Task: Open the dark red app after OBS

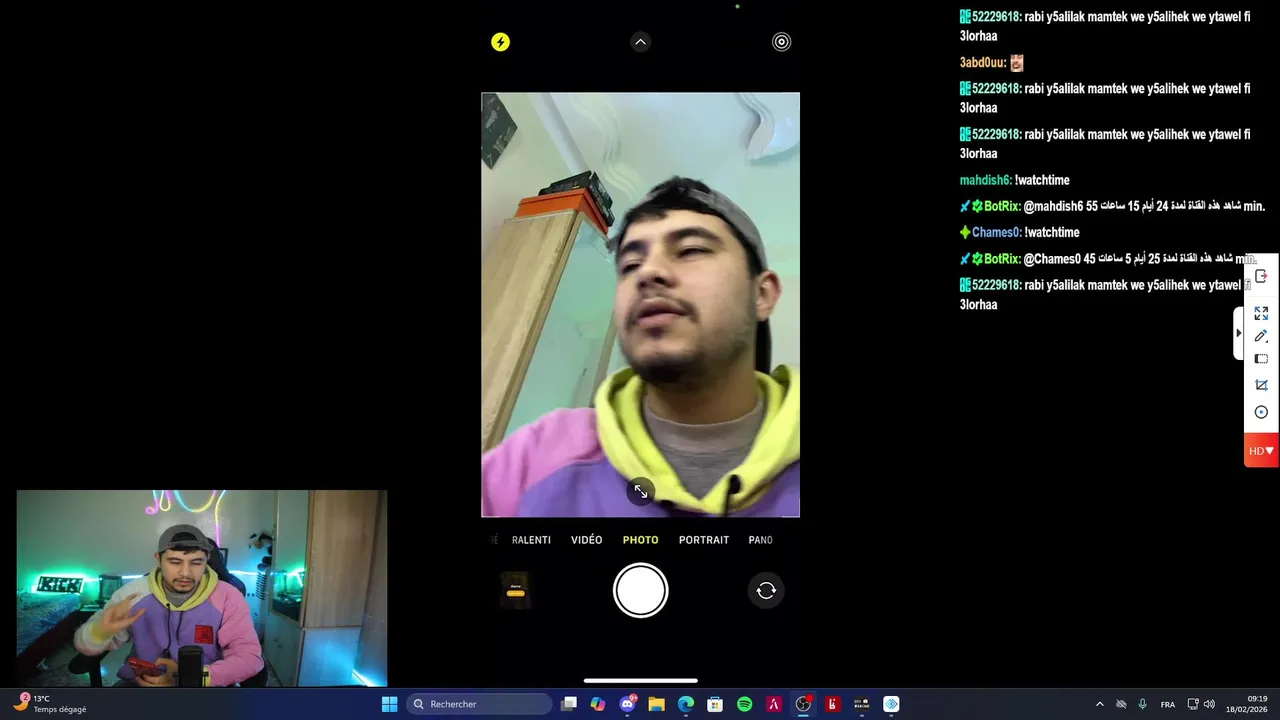Action: 832,704
